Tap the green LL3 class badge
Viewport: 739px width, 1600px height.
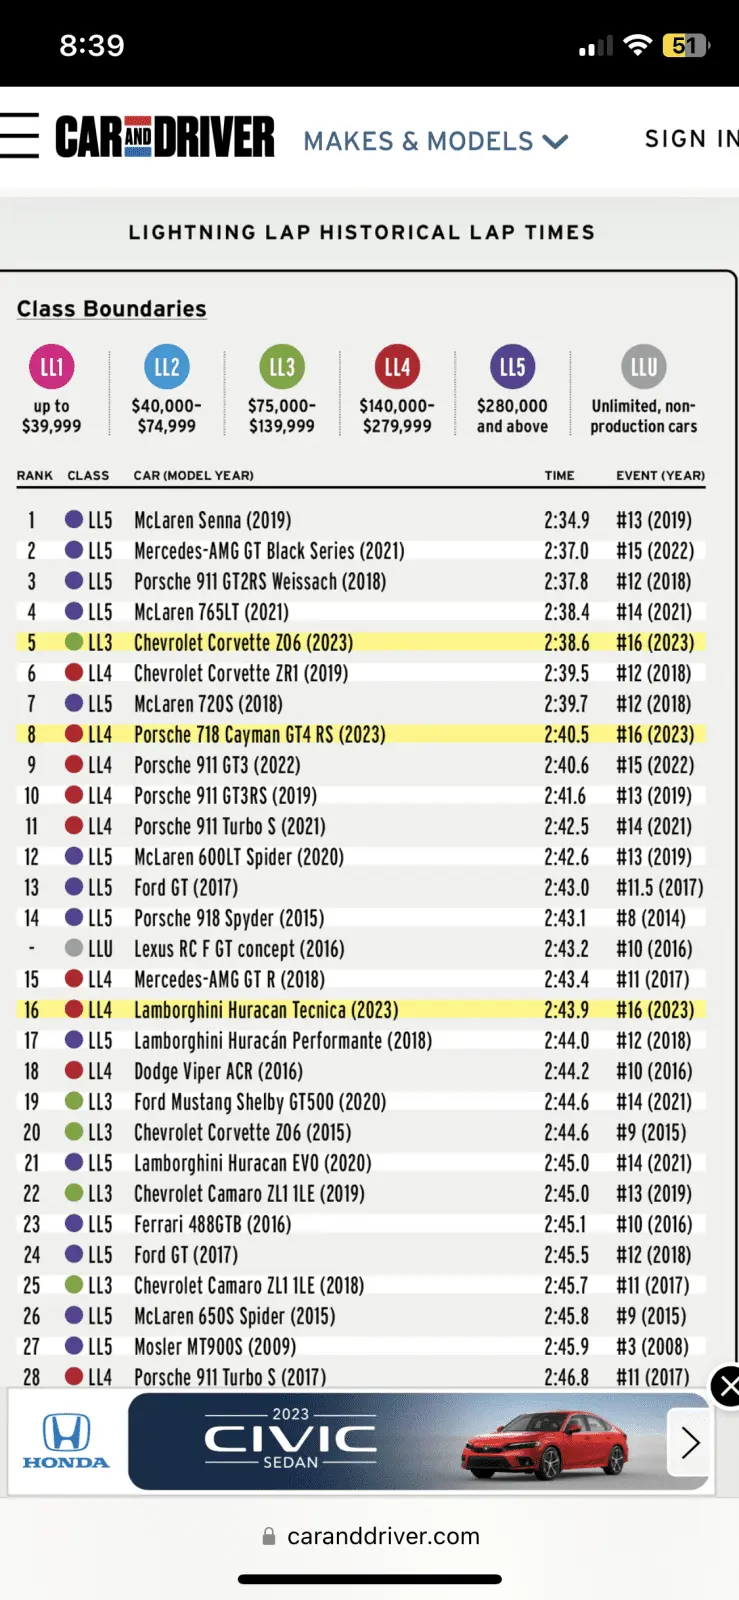tap(282, 367)
